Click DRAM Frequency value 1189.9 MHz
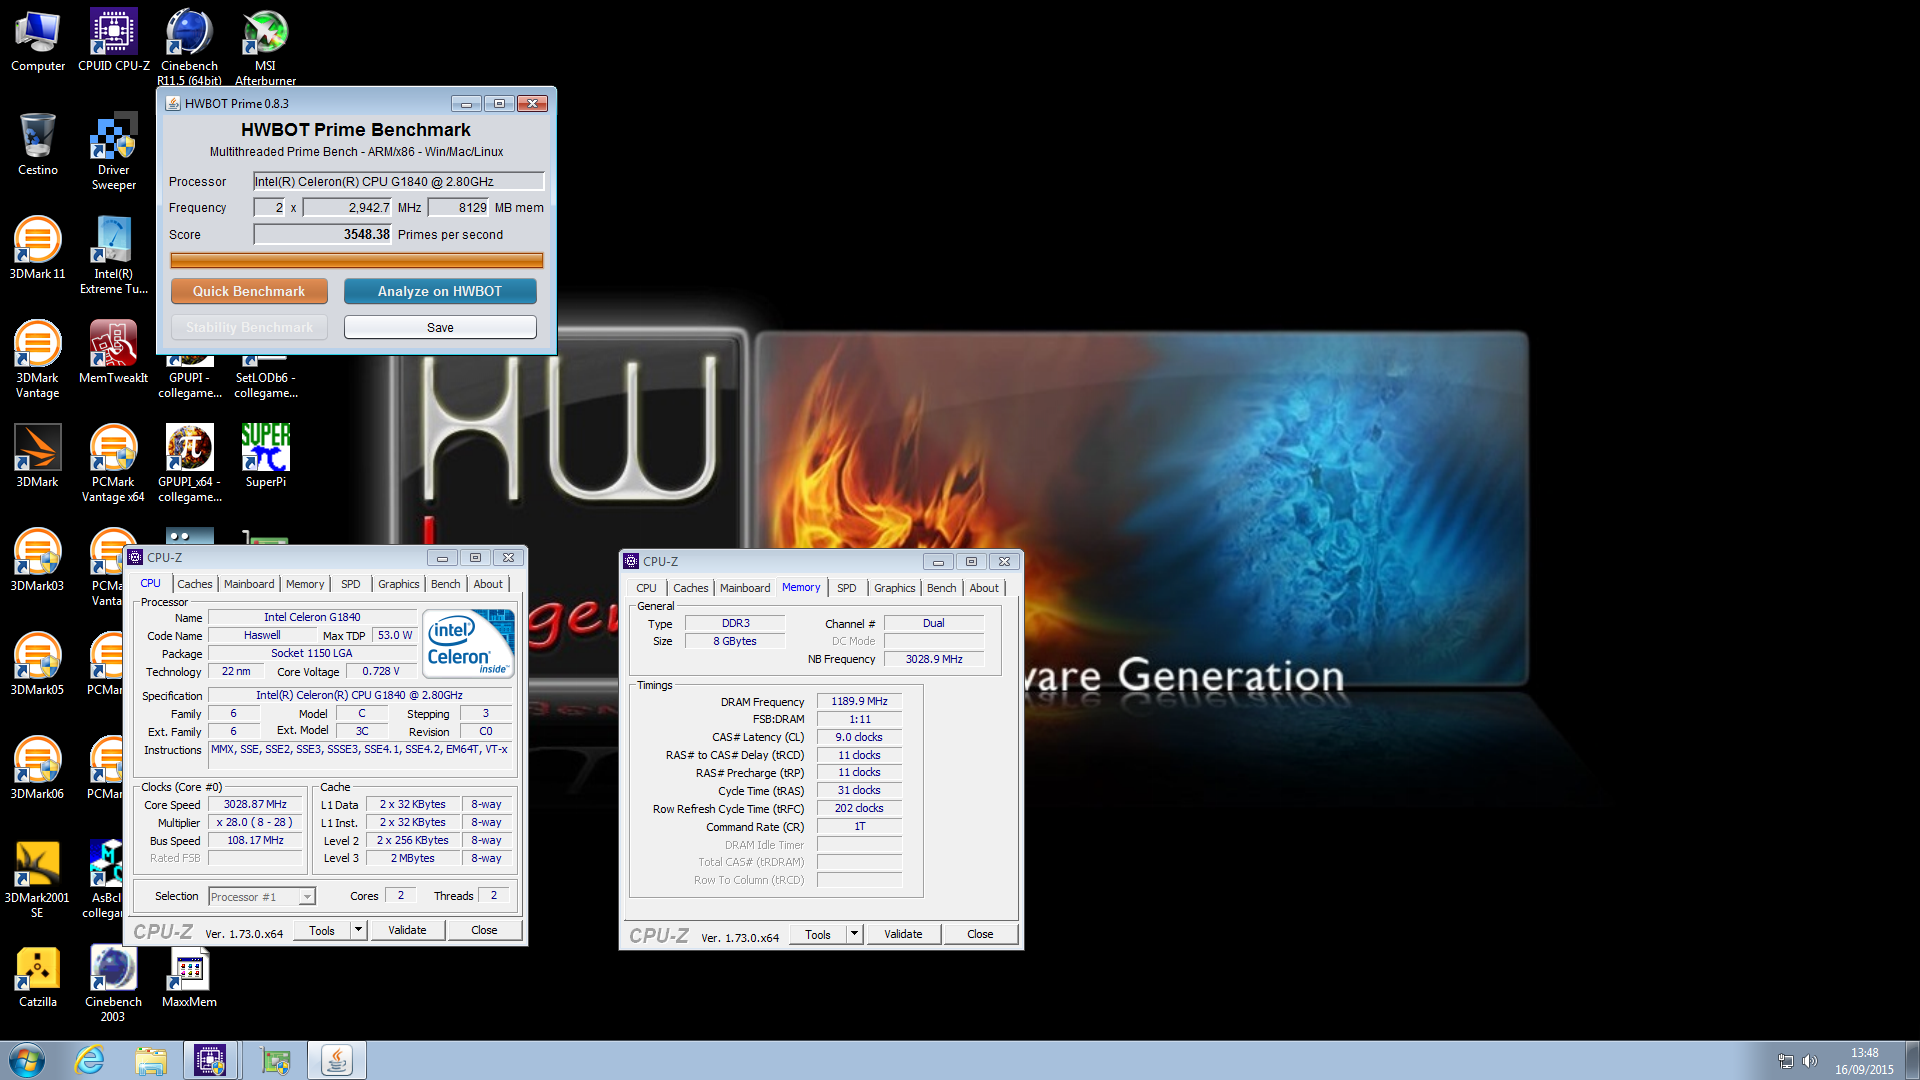The height and width of the screenshot is (1080, 1920). click(x=859, y=702)
